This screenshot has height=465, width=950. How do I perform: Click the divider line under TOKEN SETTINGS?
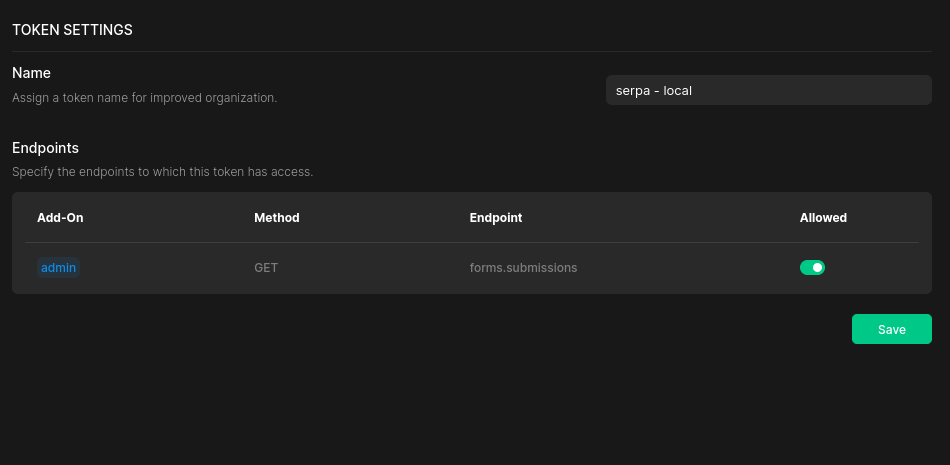472,52
